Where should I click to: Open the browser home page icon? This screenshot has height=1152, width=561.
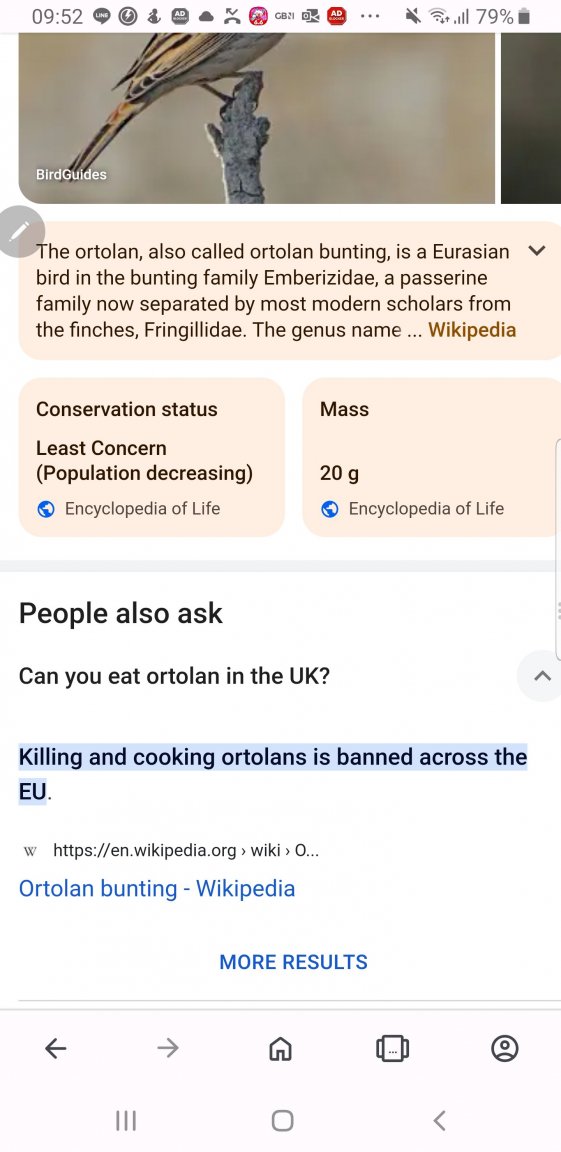coord(280,1048)
